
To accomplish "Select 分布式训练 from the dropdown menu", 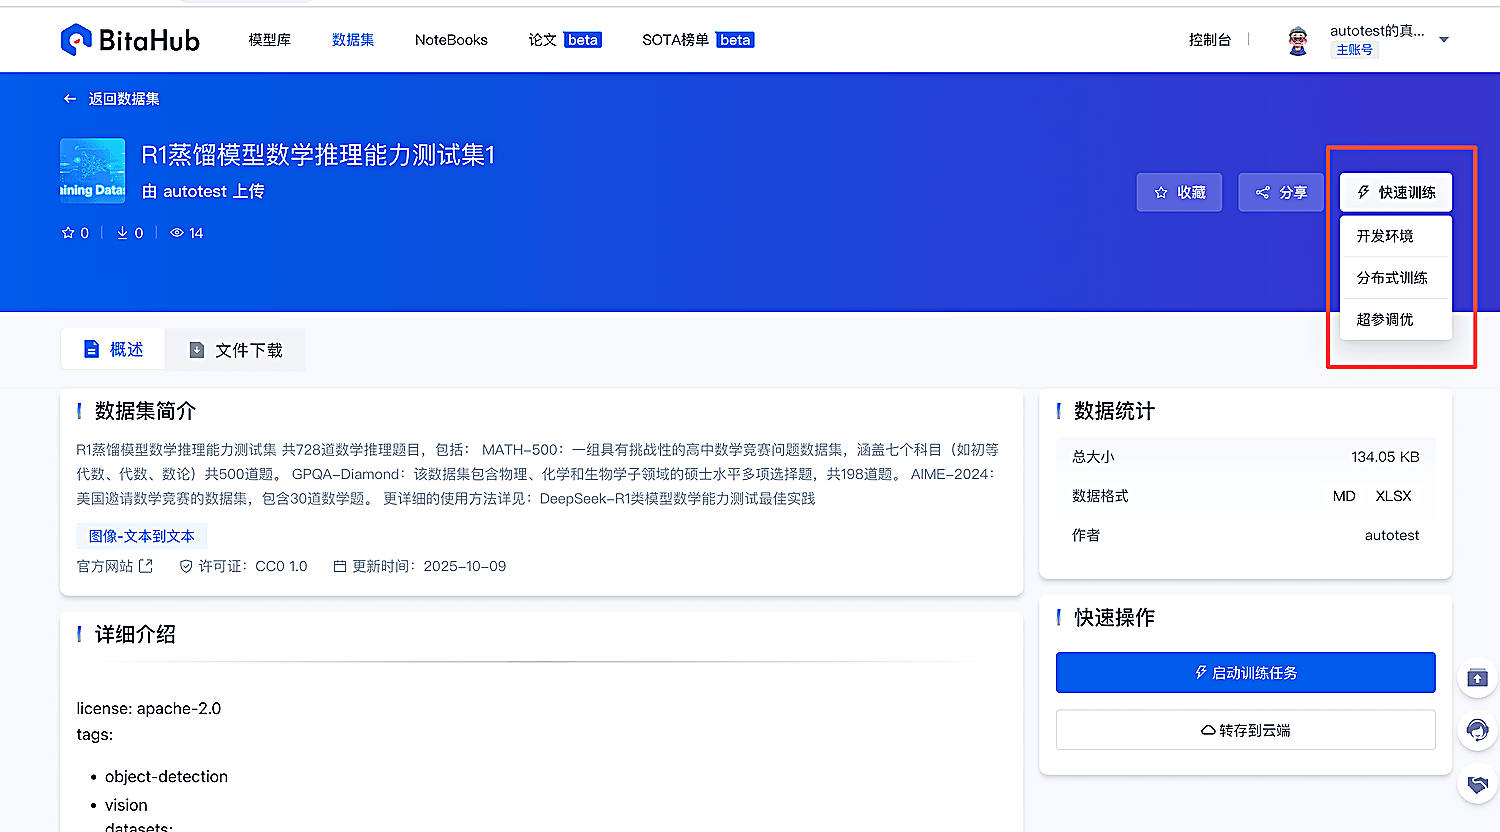I will coord(1396,278).
